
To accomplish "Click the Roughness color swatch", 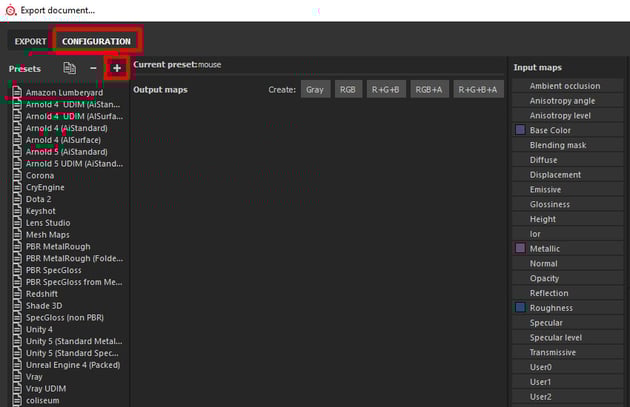I will (520, 307).
